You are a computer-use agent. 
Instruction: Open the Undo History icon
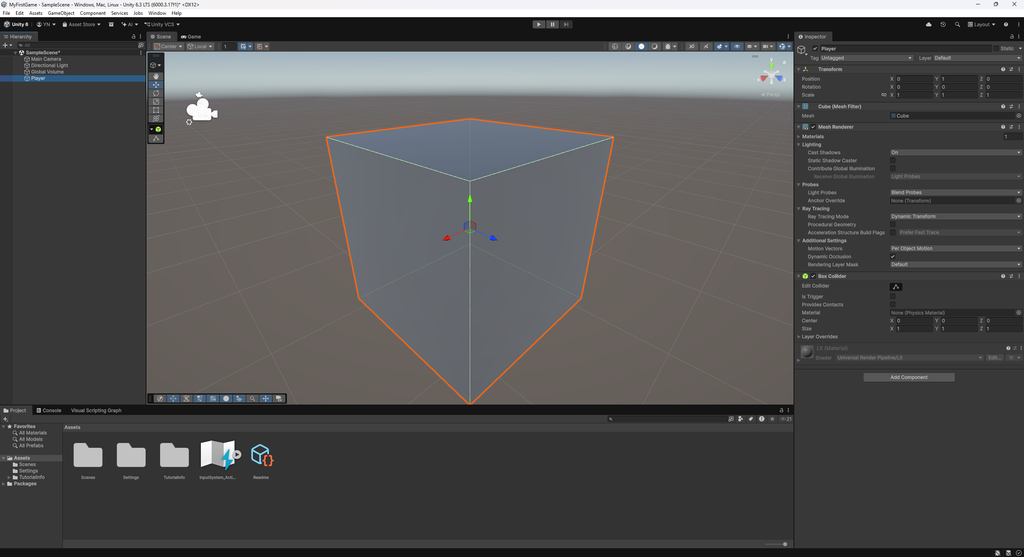tap(943, 24)
